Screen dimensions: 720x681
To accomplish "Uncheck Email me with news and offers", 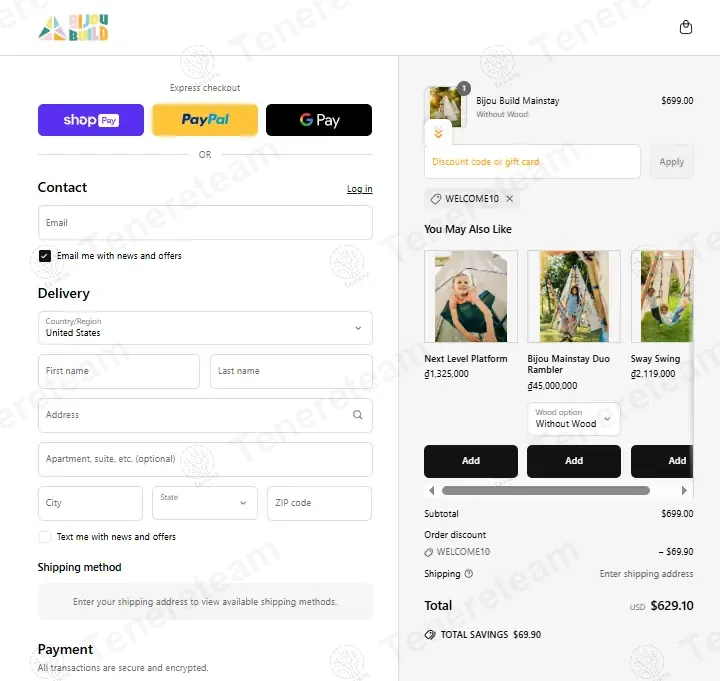I will click(x=45, y=256).
